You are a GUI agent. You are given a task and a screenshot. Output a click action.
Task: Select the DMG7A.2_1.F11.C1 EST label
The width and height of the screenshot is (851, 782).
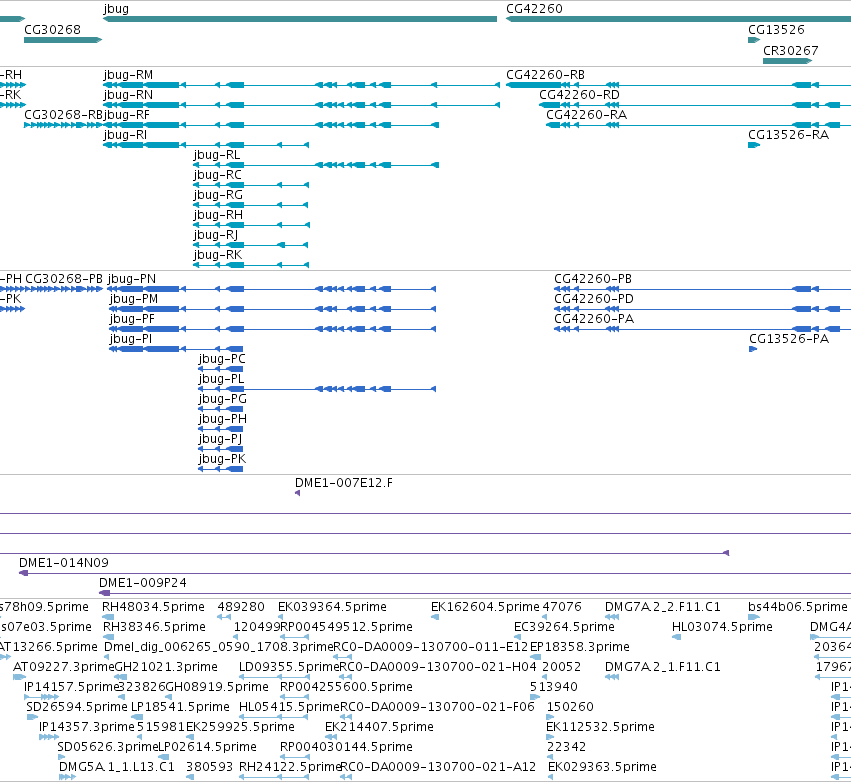[663, 667]
